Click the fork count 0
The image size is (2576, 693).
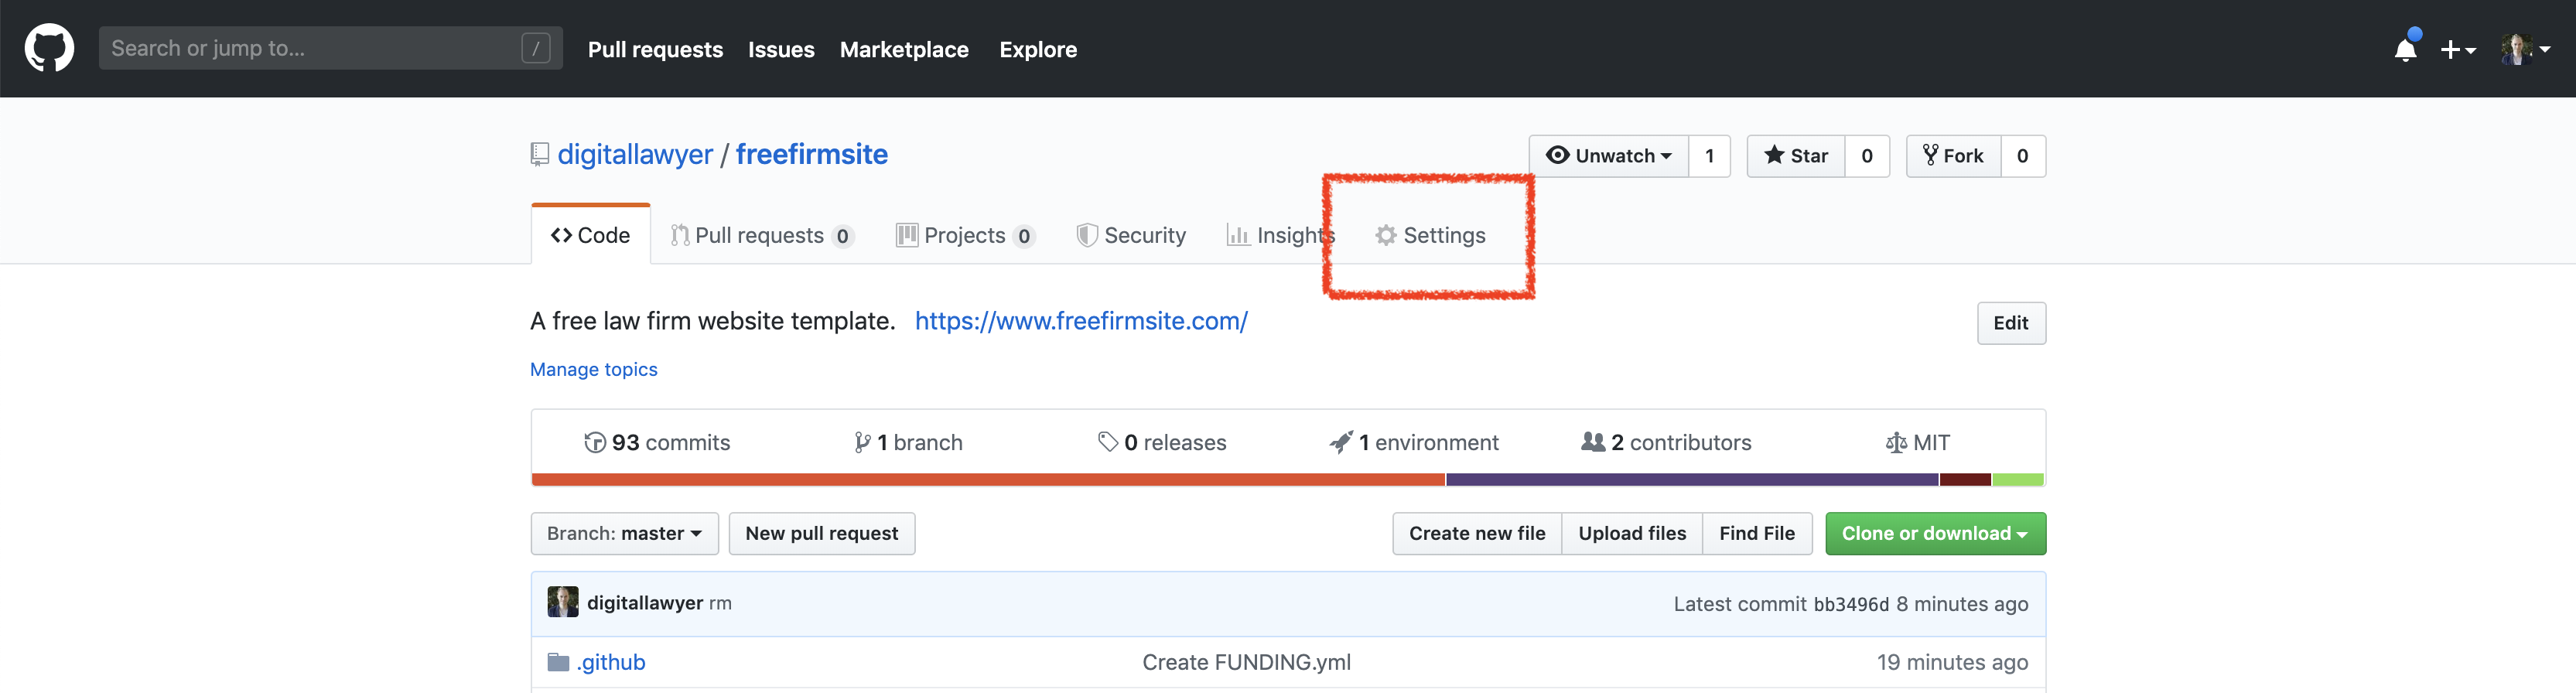coord(2022,156)
